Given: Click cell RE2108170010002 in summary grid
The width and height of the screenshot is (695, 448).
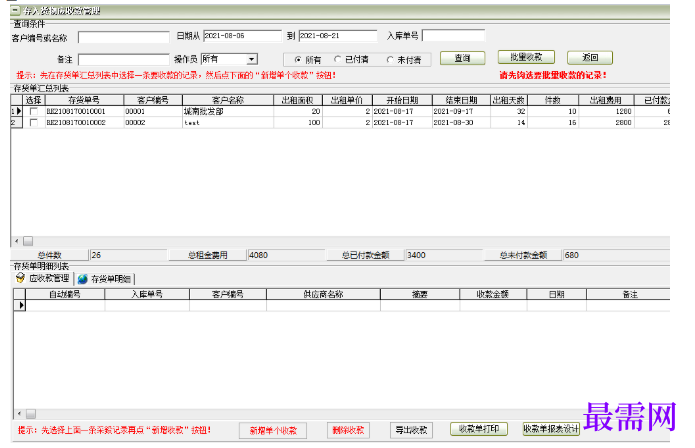Looking at the screenshot, I should pyautogui.click(x=84, y=123).
